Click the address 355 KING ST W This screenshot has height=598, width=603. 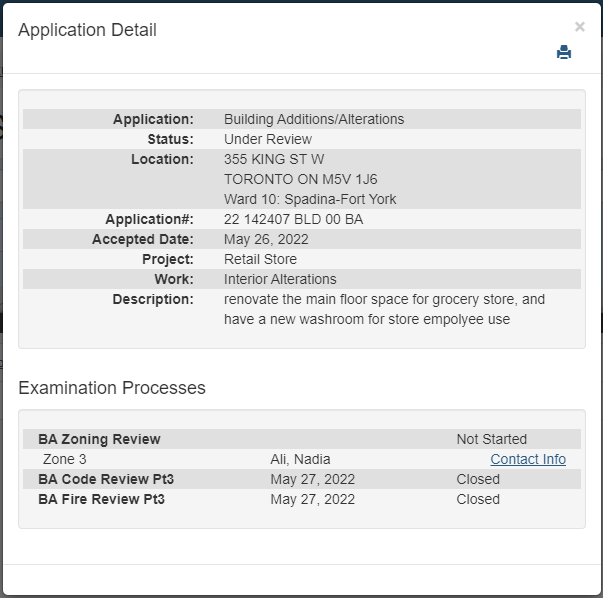click(x=274, y=159)
